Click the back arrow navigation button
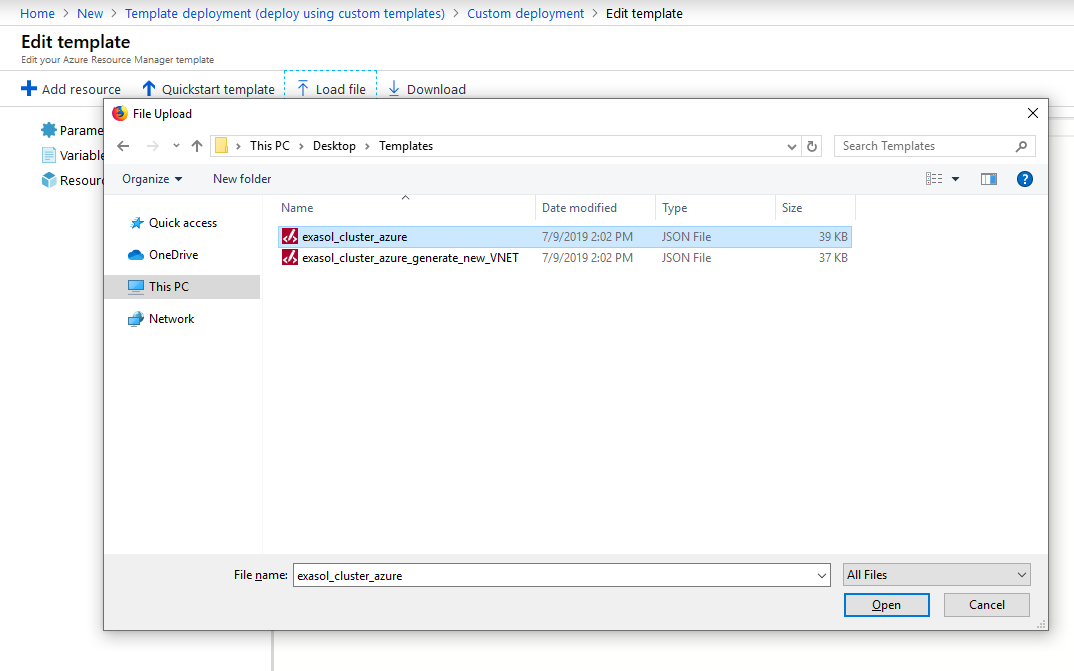 (123, 146)
